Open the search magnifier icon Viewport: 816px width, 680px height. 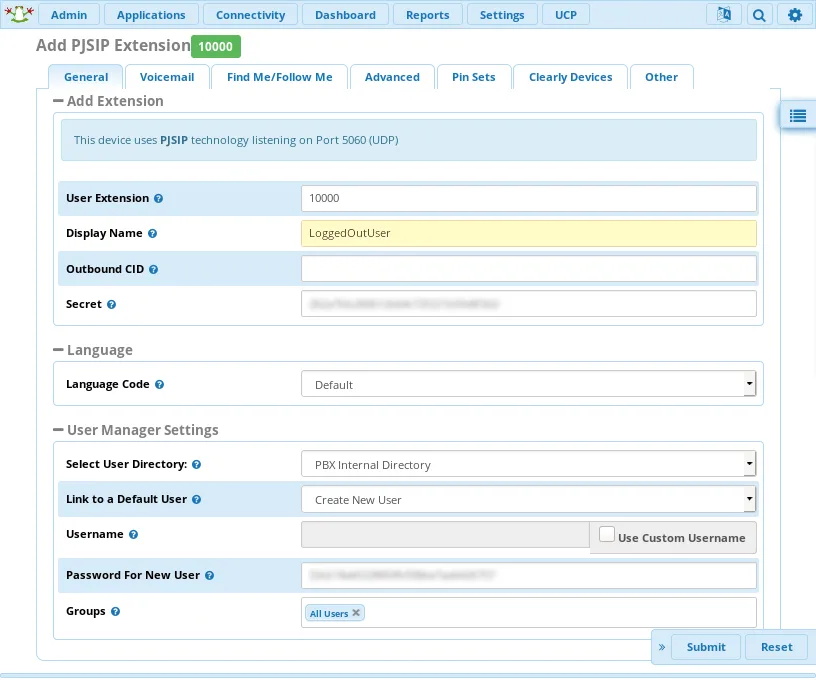click(x=759, y=15)
